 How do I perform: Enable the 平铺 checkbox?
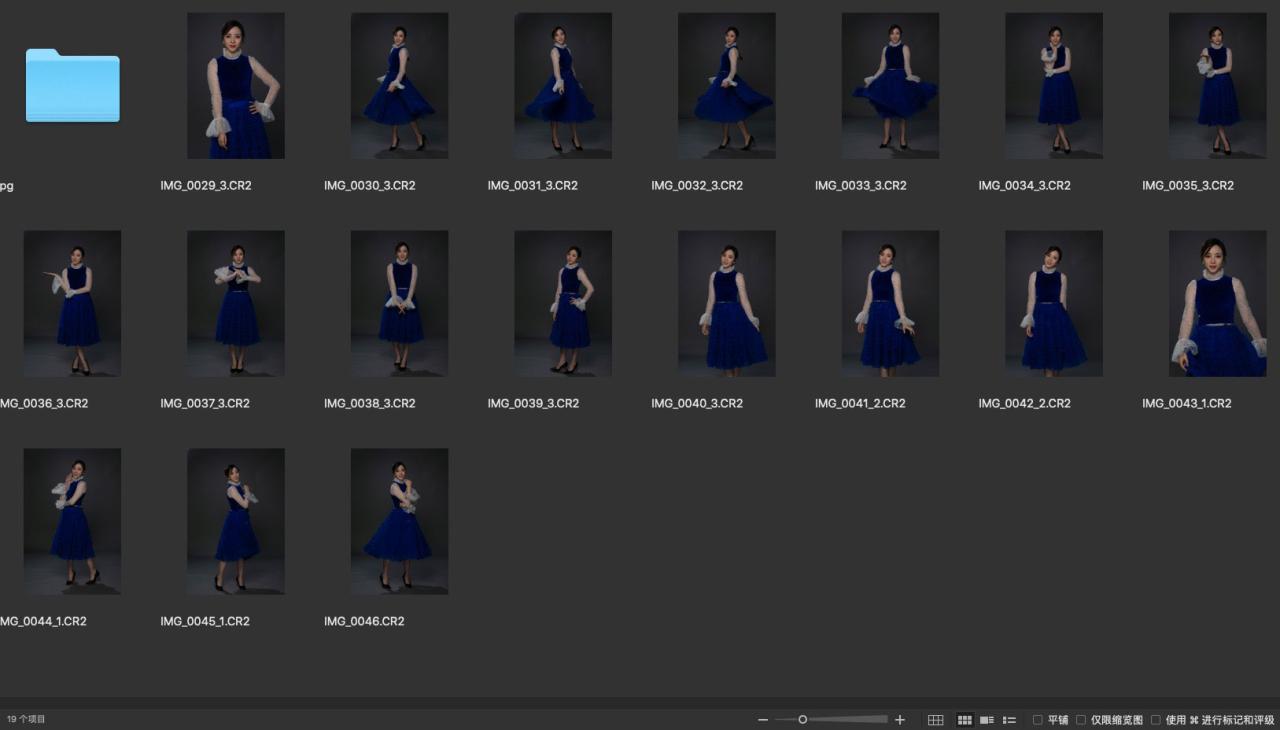1038,720
